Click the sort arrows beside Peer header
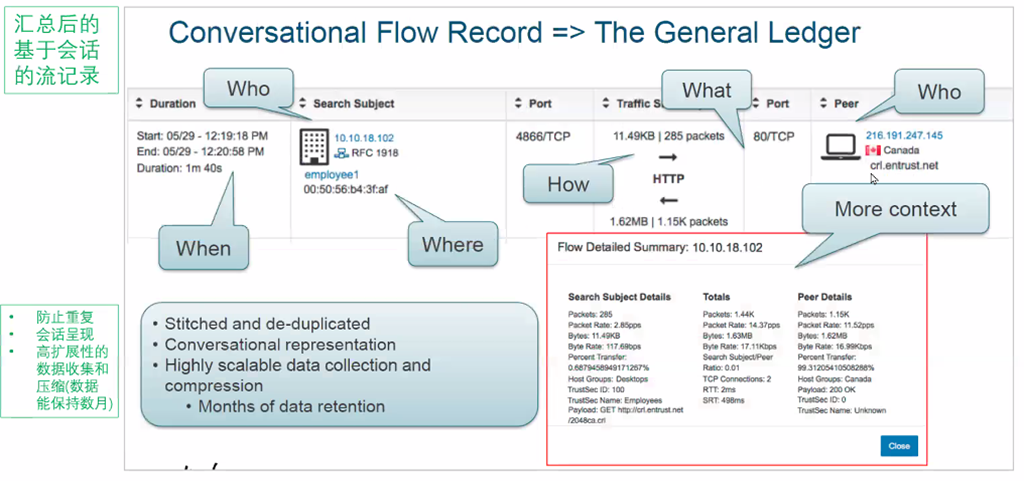The height and width of the screenshot is (481, 1024). tap(823, 104)
